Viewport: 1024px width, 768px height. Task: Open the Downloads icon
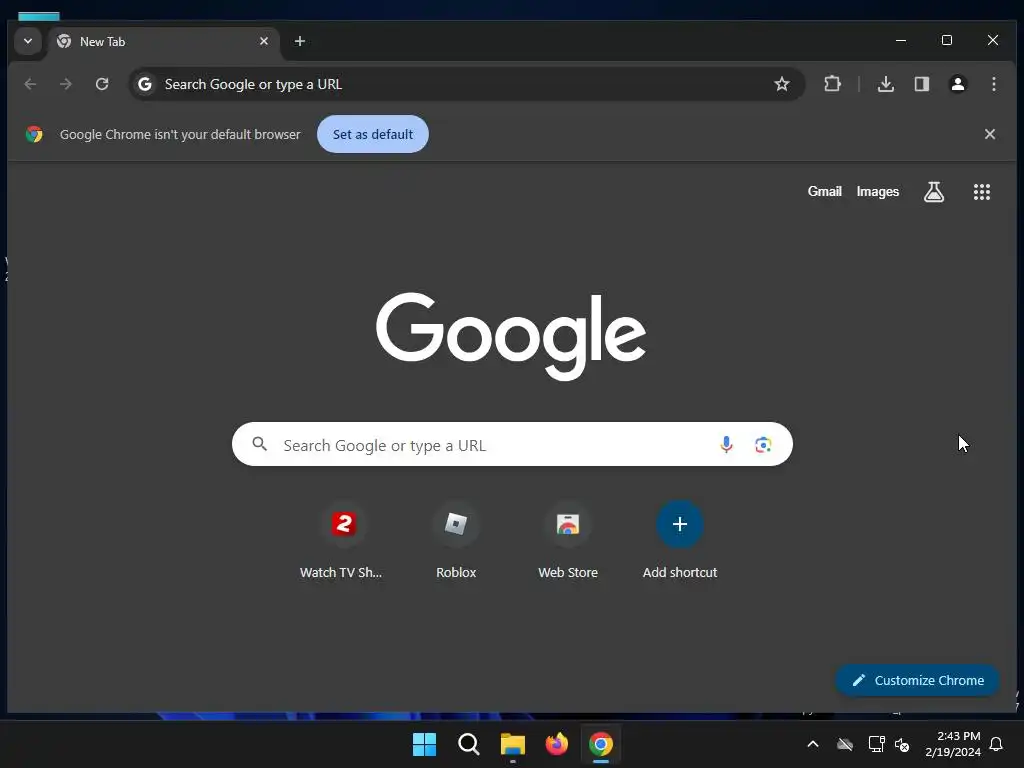coord(886,84)
